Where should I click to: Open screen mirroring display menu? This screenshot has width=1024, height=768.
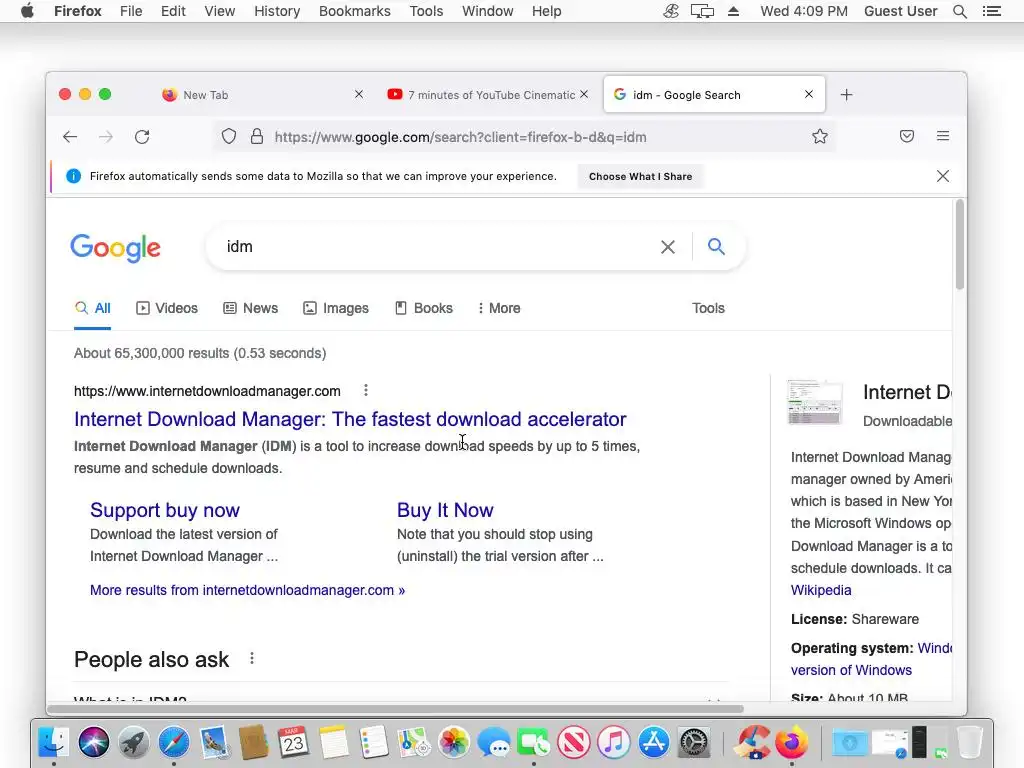702,11
